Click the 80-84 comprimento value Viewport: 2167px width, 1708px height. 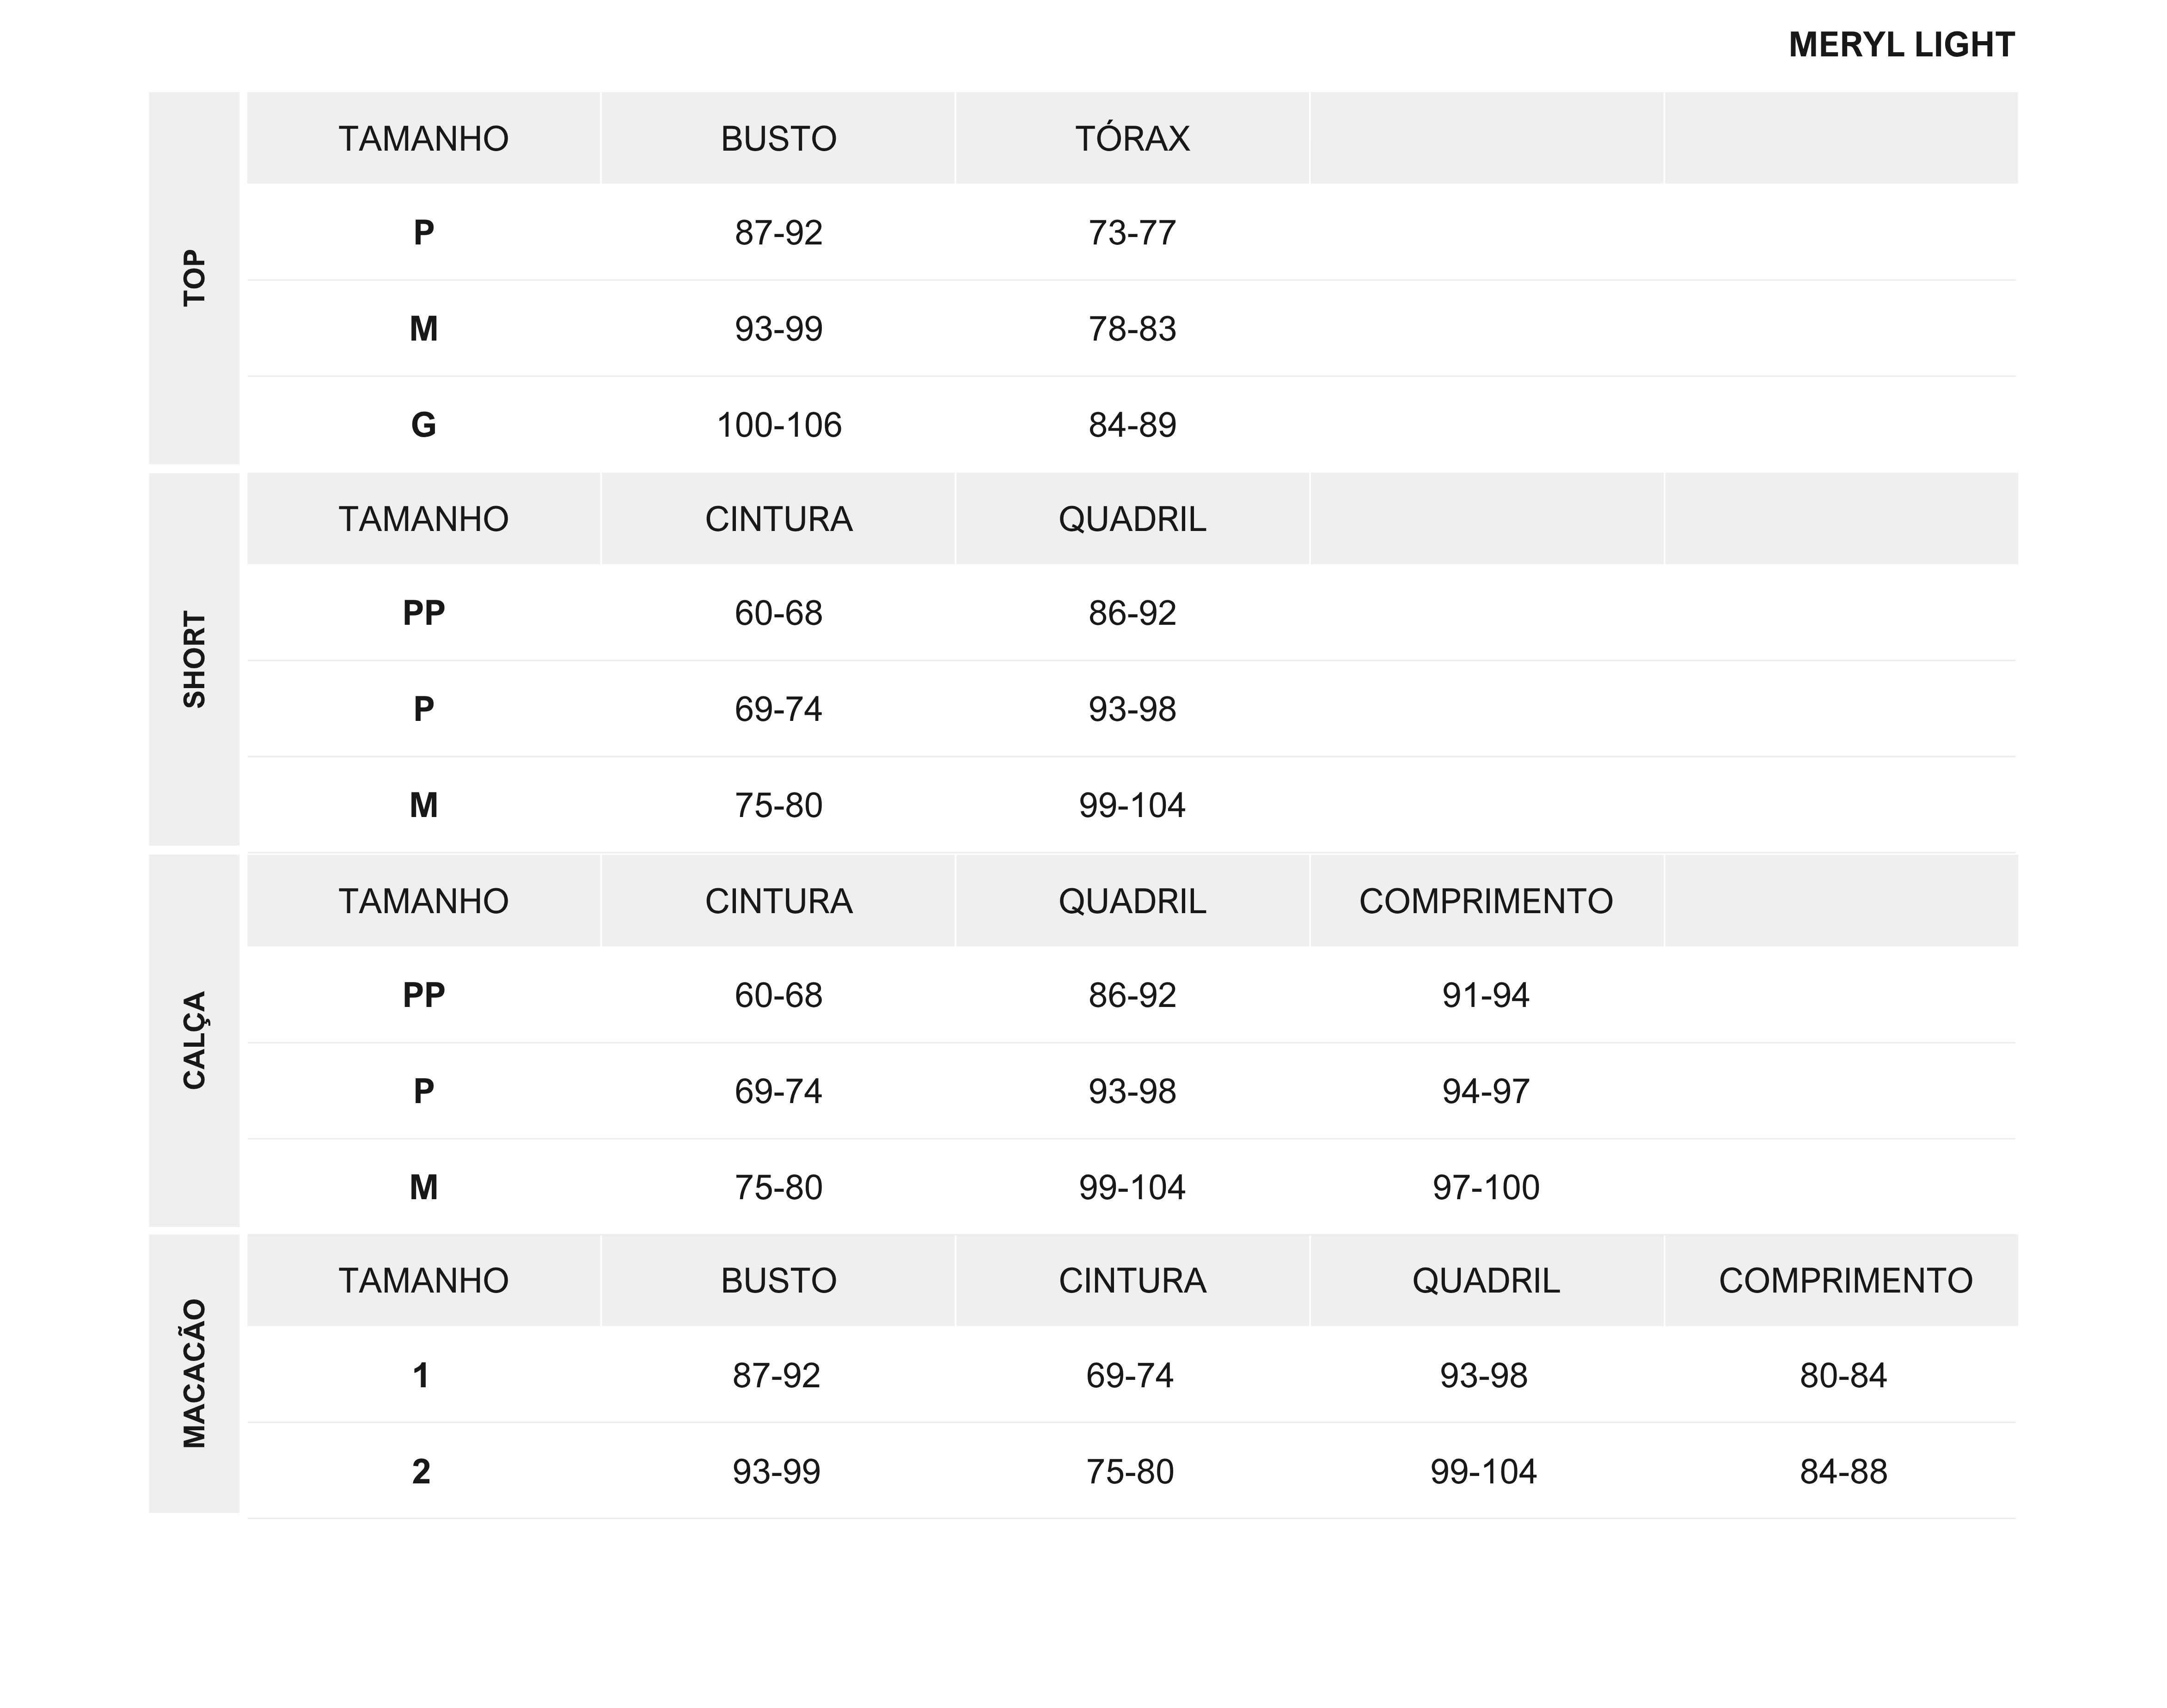point(1843,1376)
